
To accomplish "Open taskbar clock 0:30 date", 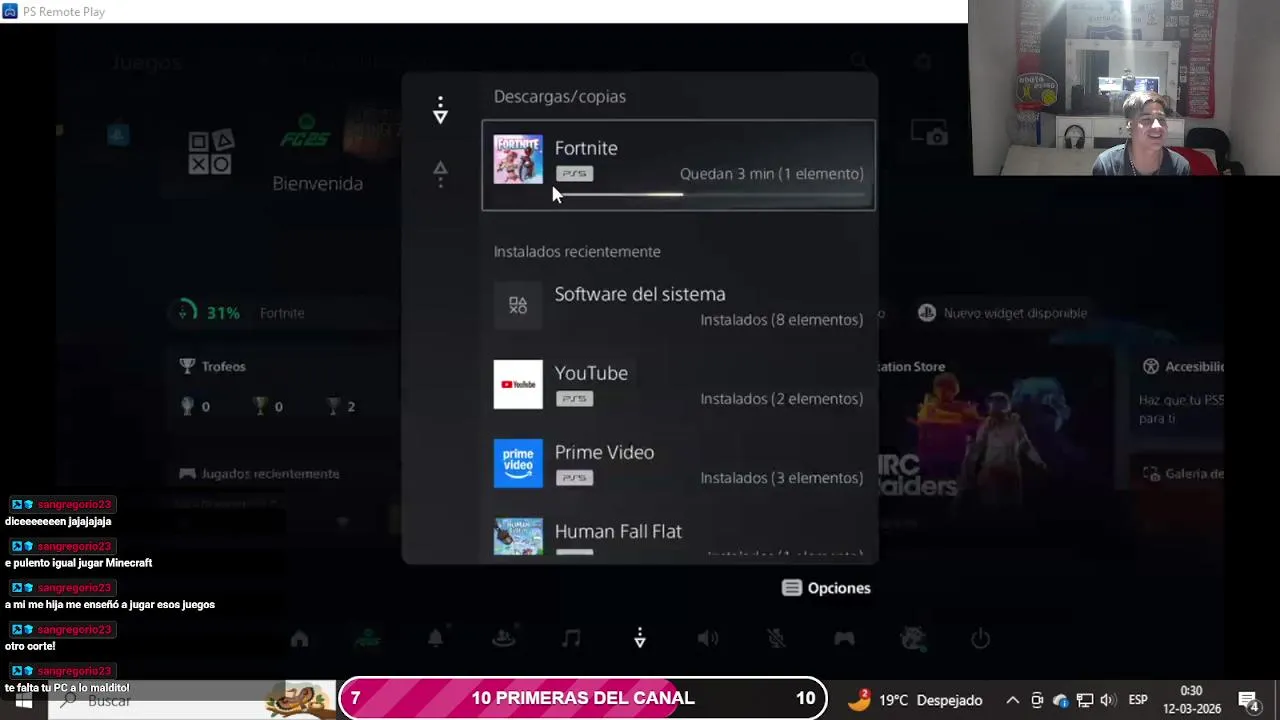I will coord(1191,700).
